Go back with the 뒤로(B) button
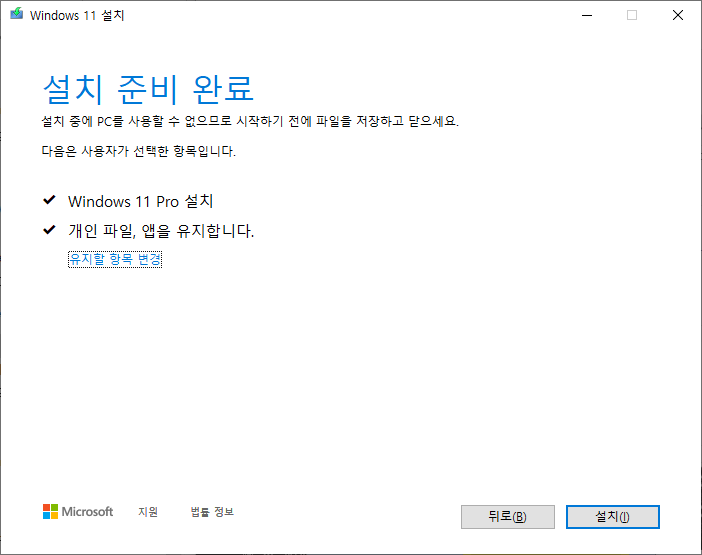702x555 pixels. point(508,517)
